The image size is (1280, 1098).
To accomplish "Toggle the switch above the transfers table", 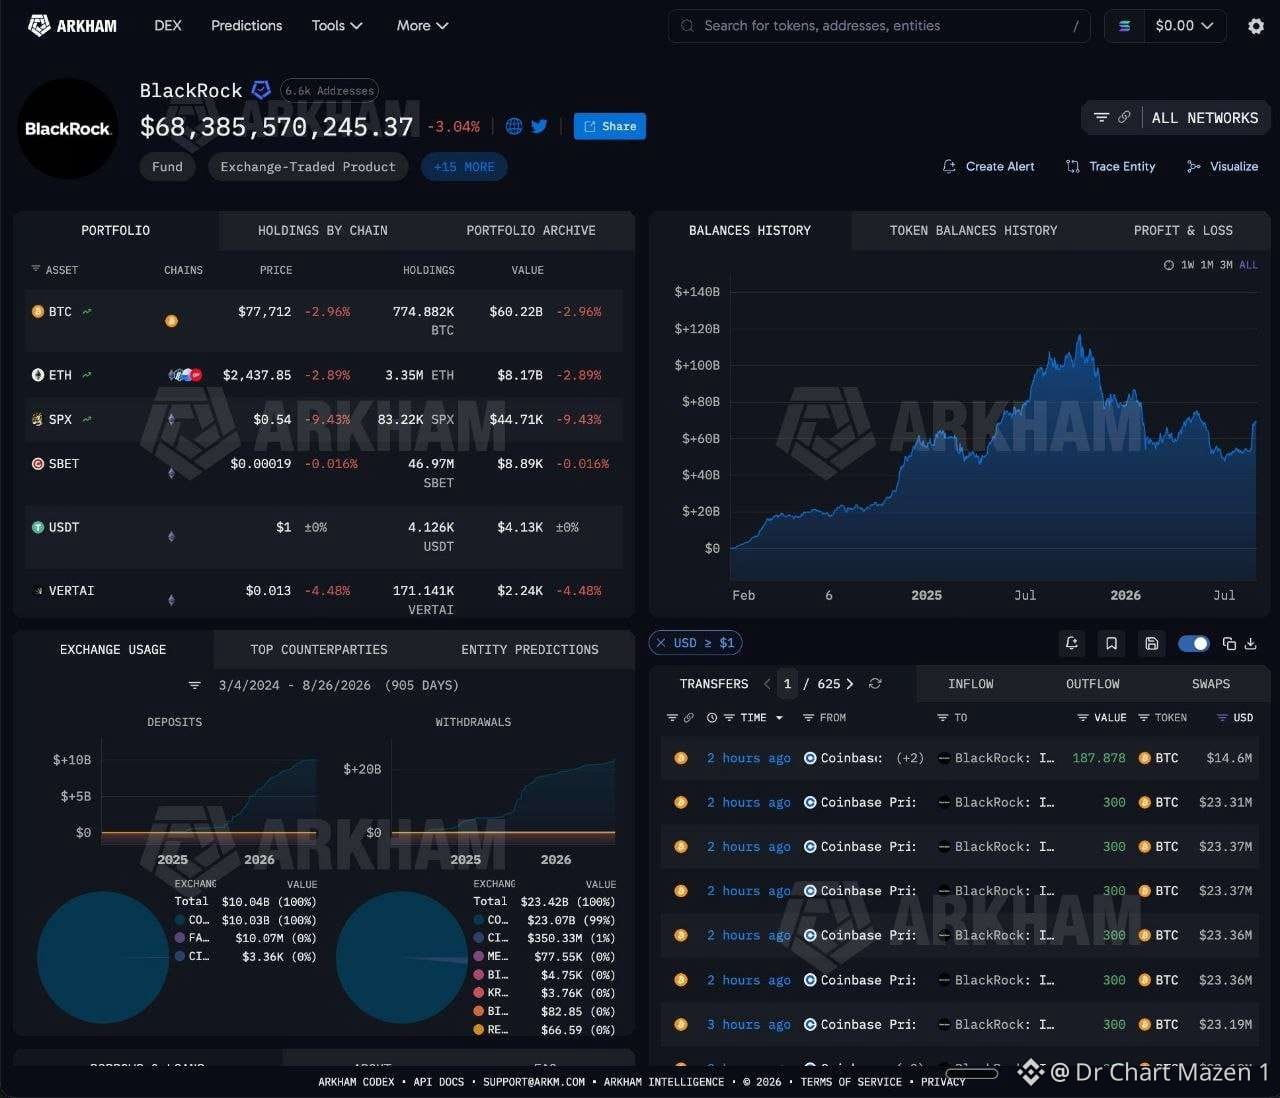I will 1193,643.
